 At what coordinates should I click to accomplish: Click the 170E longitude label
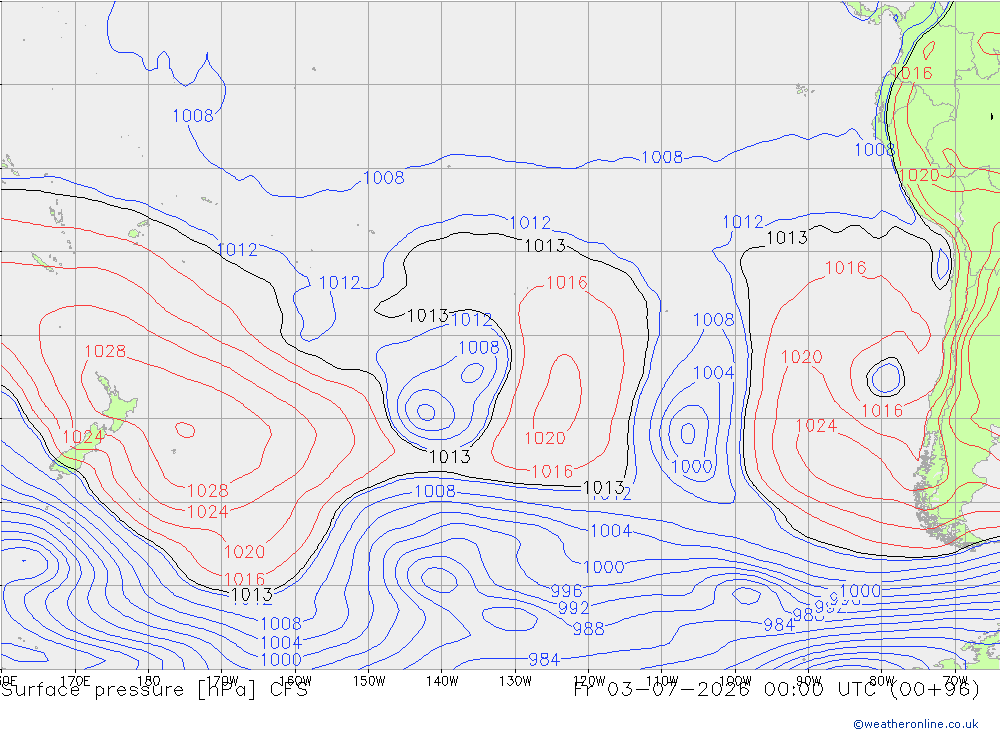[75, 681]
